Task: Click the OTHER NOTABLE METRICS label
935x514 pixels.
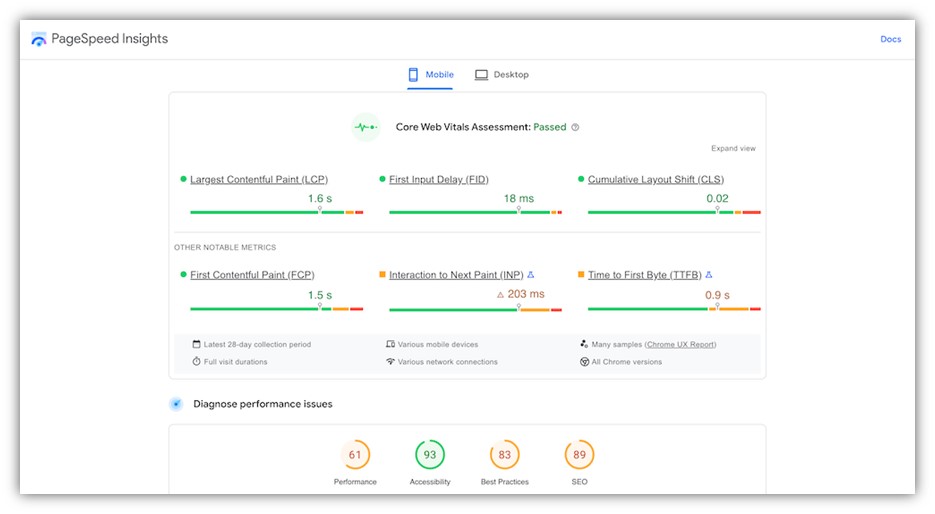Action: [x=225, y=247]
